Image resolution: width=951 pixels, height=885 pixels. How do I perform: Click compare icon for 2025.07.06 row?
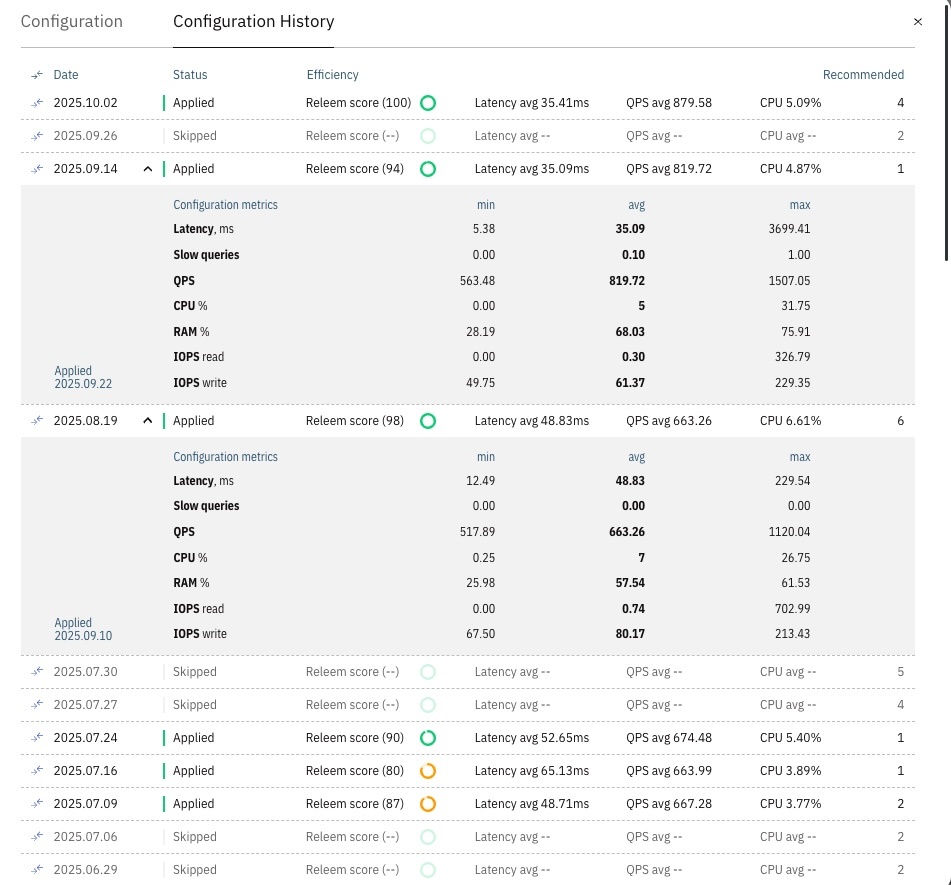(37, 836)
